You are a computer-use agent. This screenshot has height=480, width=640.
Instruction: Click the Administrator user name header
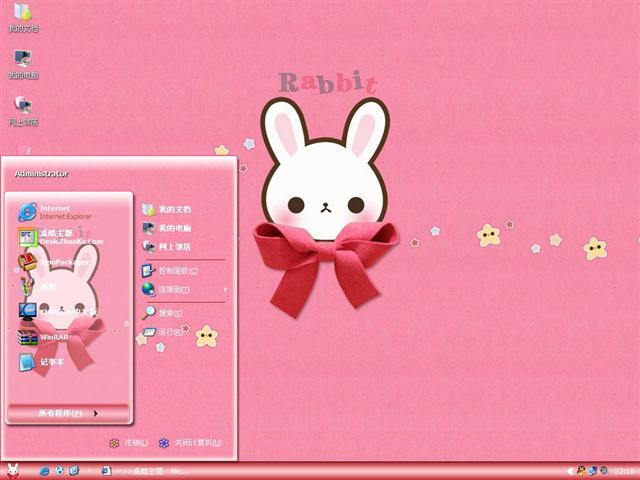pos(41,174)
